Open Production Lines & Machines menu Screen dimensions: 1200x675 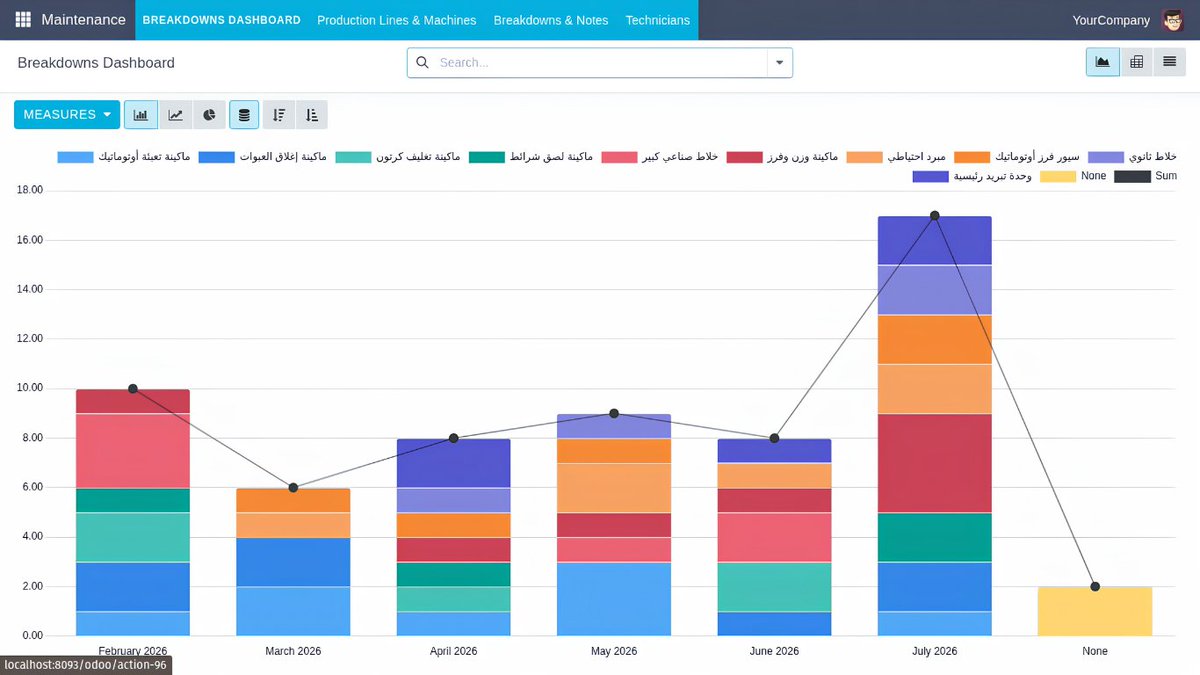[x=397, y=20]
